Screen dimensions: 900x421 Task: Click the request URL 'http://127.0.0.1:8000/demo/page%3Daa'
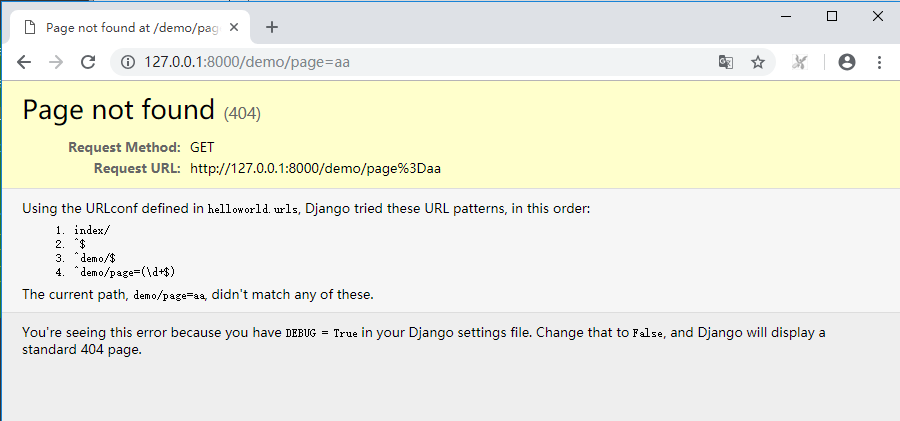[315, 168]
